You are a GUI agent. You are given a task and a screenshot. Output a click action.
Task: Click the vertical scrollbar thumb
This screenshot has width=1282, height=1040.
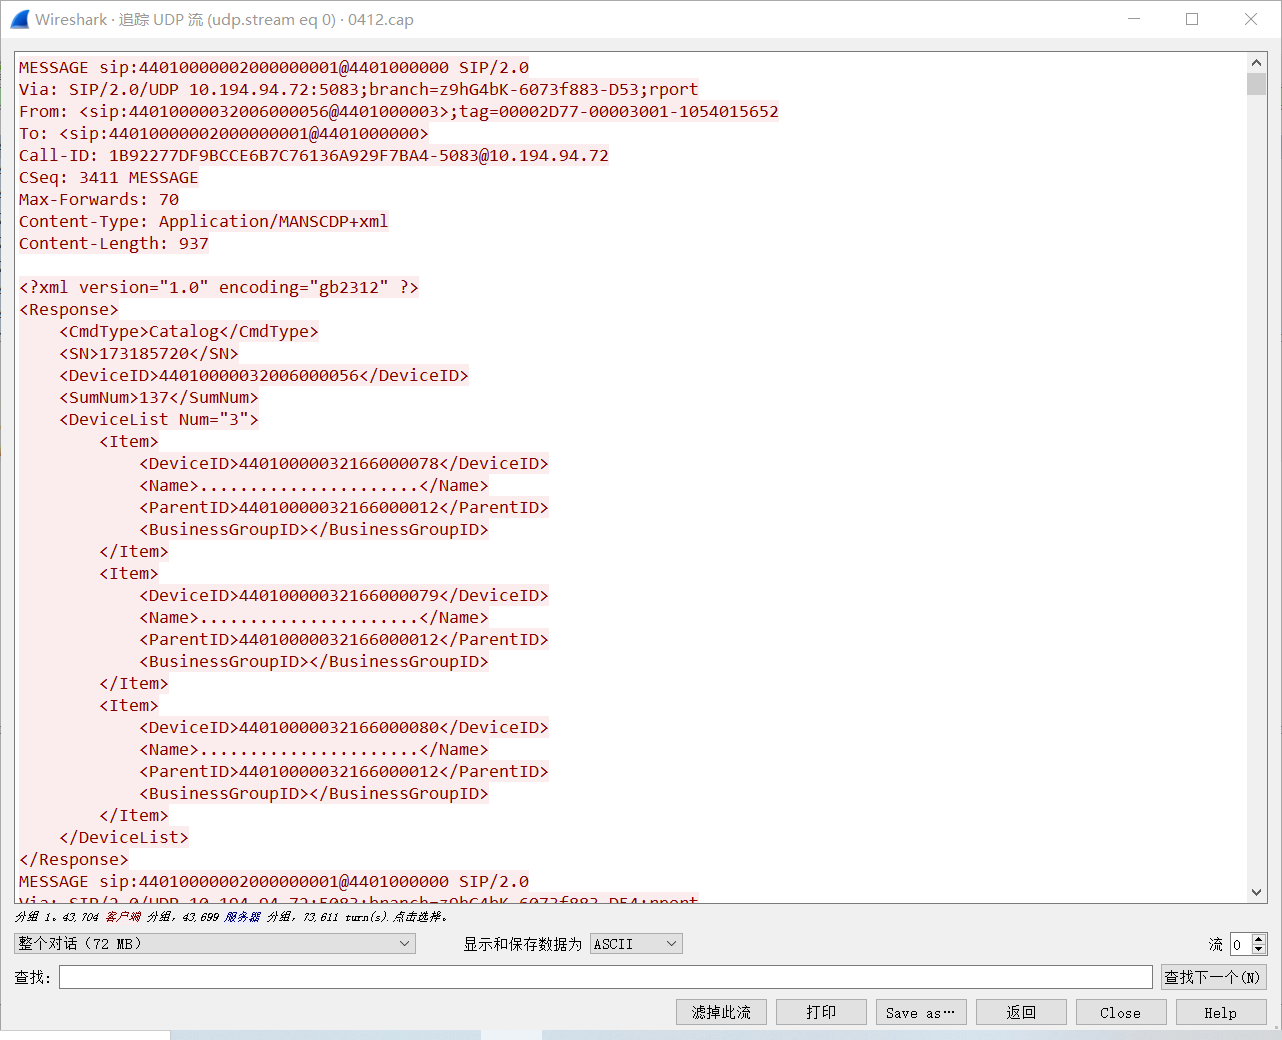1257,83
